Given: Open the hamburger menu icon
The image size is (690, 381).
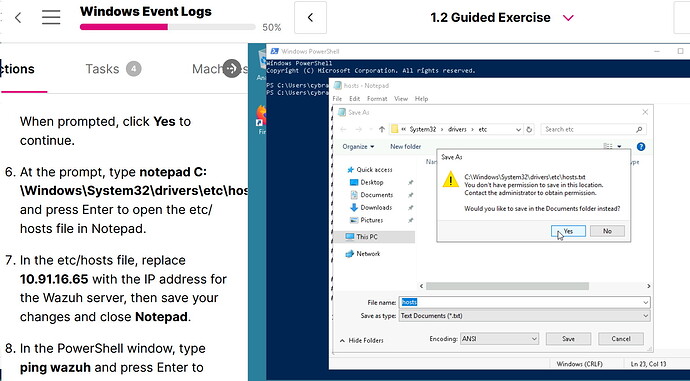Looking at the screenshot, I should [x=51, y=18].
